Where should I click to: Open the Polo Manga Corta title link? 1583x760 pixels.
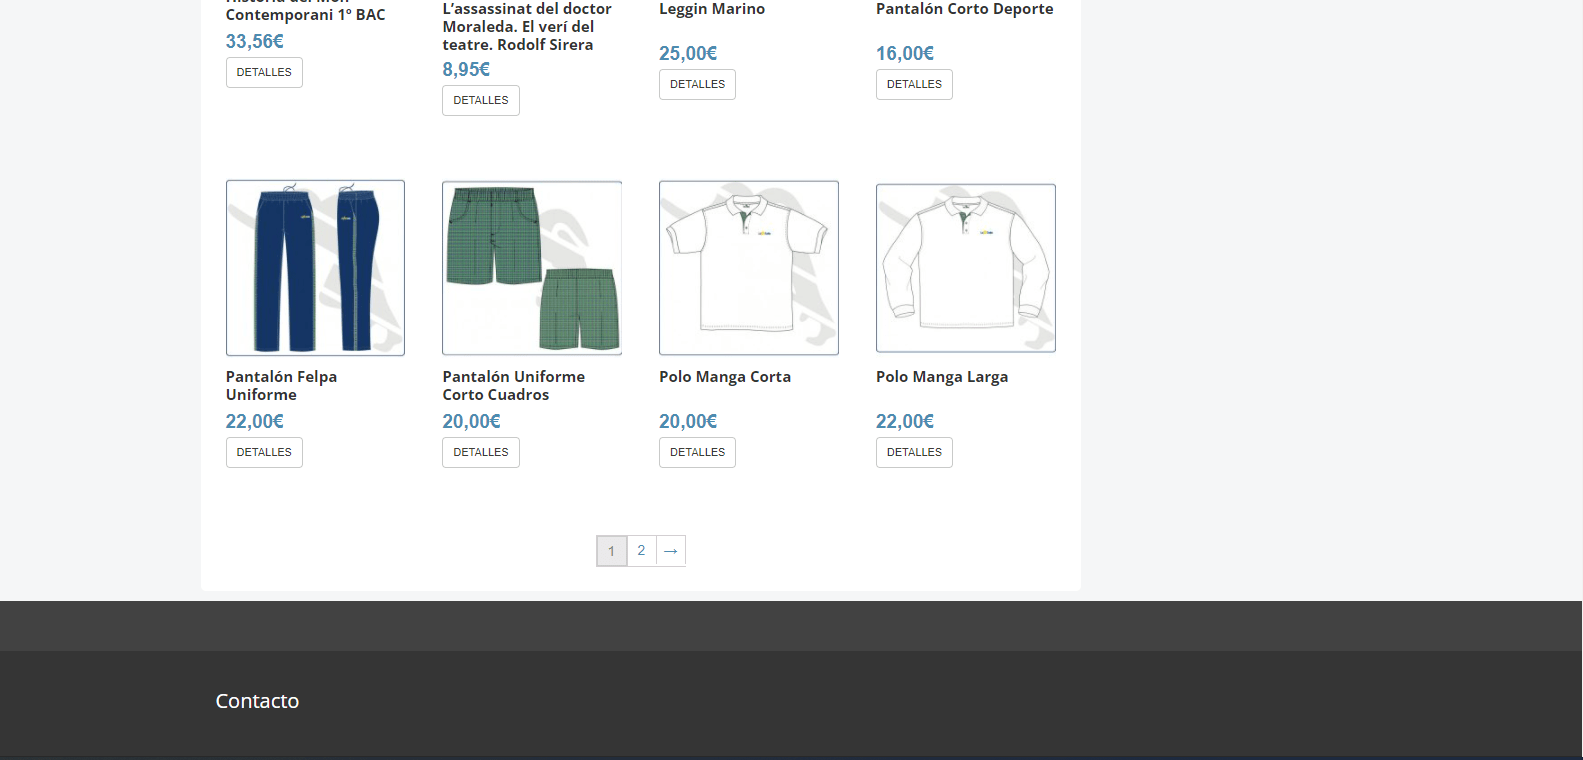click(725, 377)
